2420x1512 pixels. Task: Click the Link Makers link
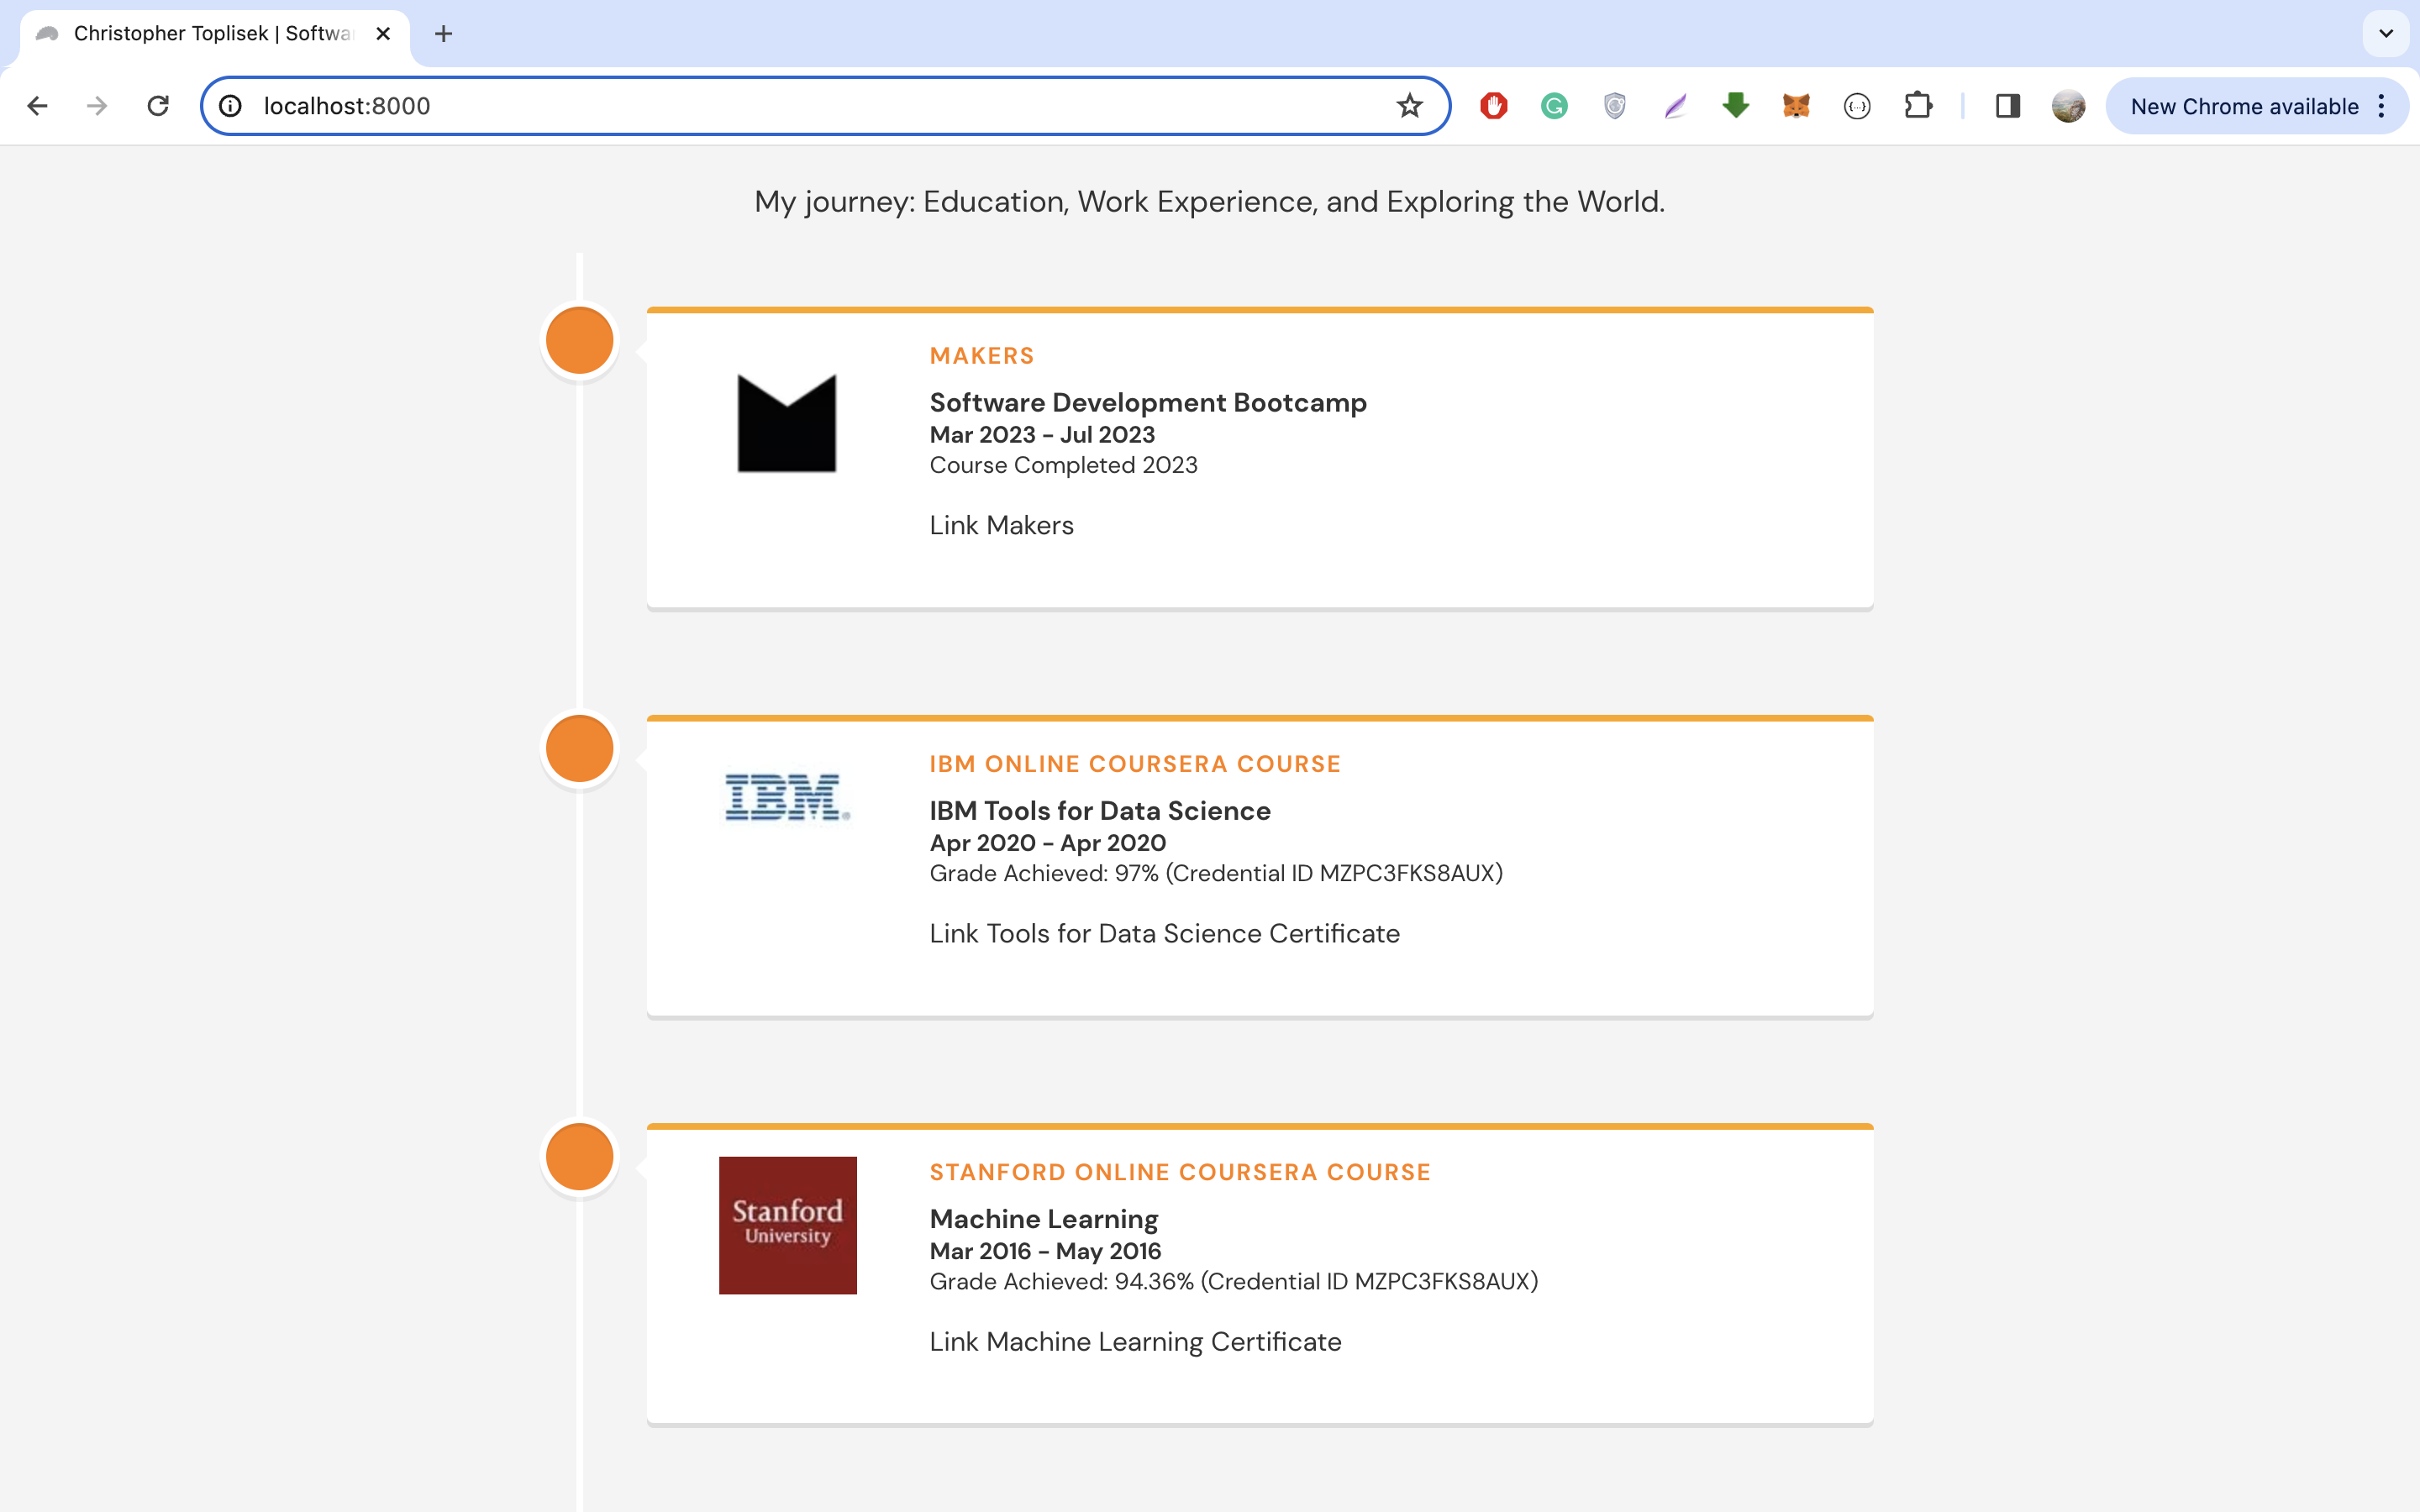click(1001, 525)
